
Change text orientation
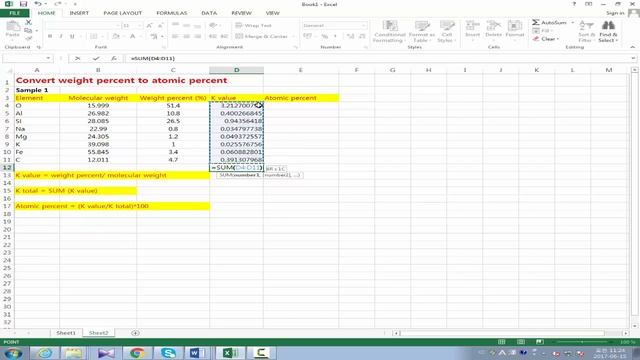coord(213,25)
